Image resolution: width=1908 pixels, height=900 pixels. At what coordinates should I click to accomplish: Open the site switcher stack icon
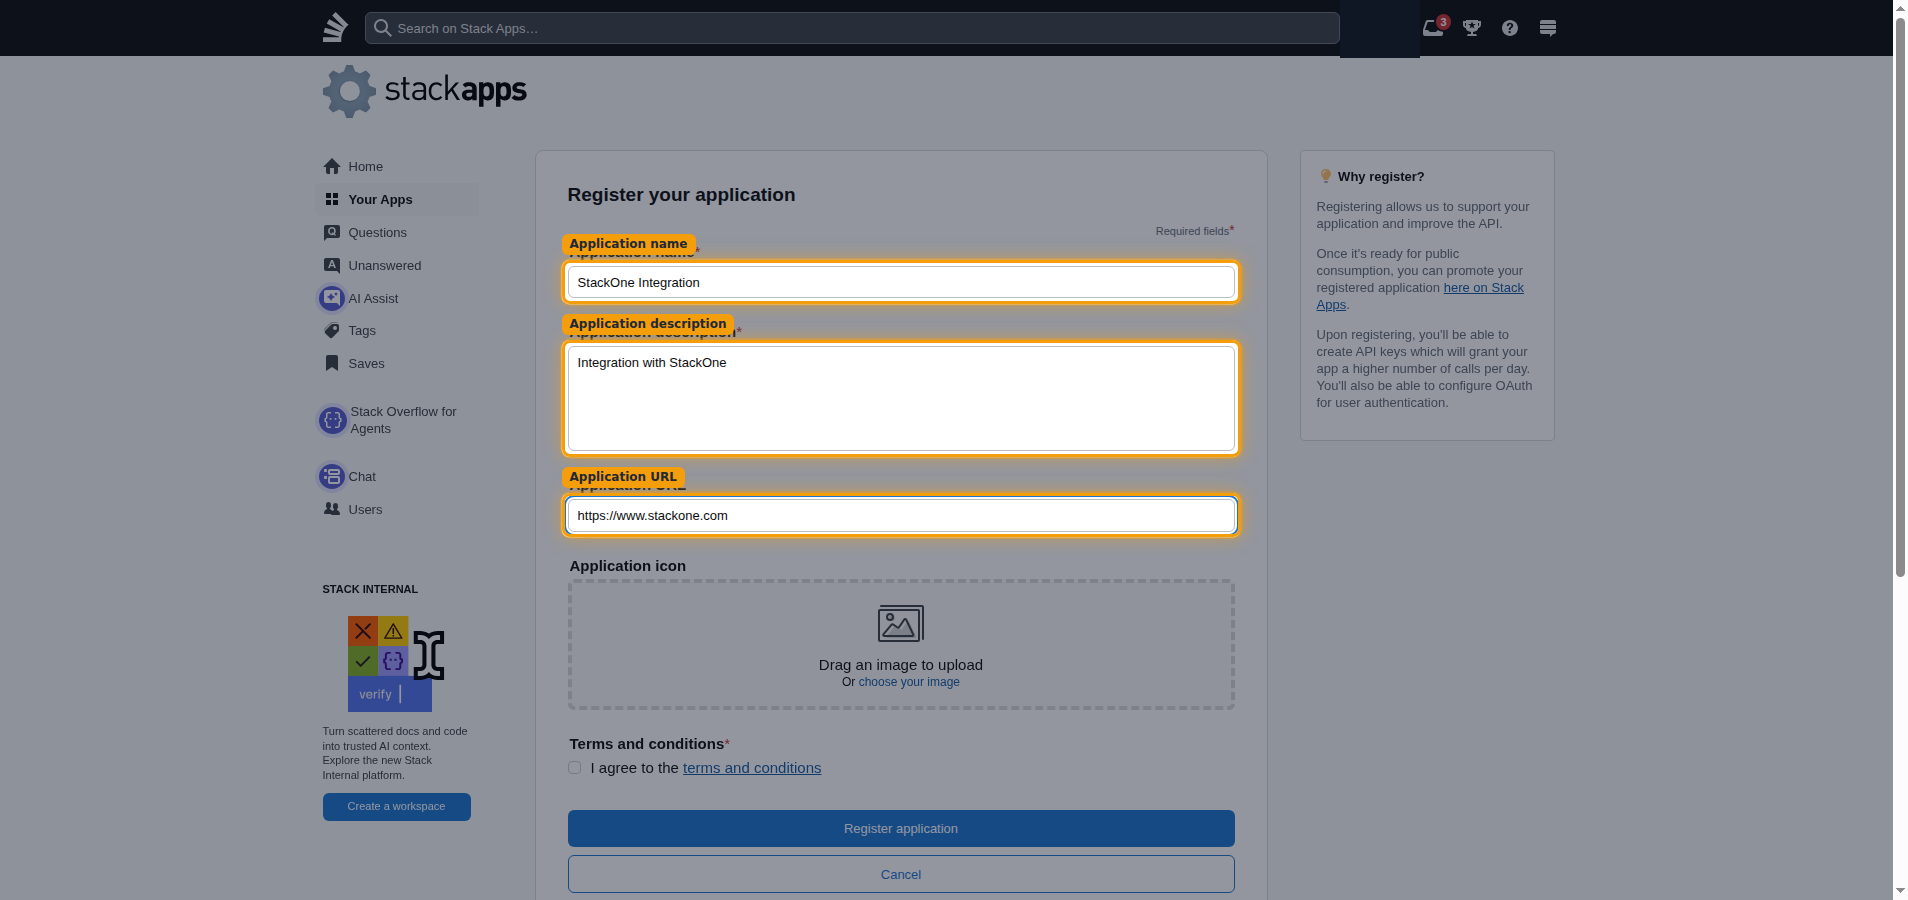(1548, 28)
